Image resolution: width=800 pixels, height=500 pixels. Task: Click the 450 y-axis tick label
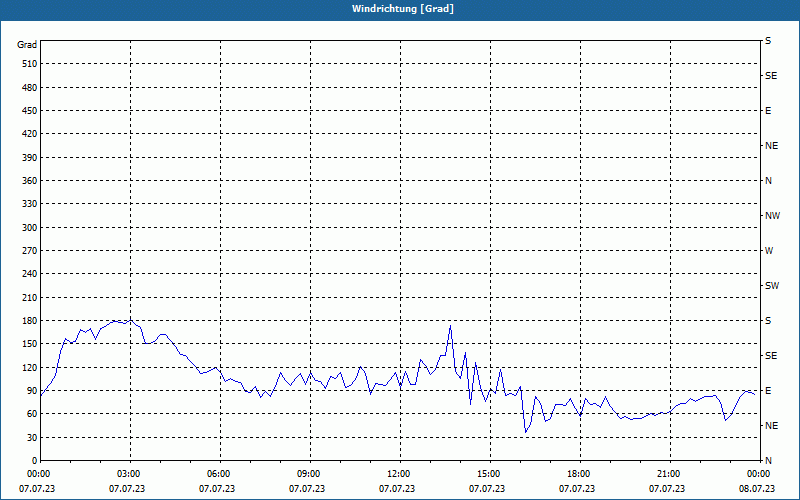tap(29, 111)
